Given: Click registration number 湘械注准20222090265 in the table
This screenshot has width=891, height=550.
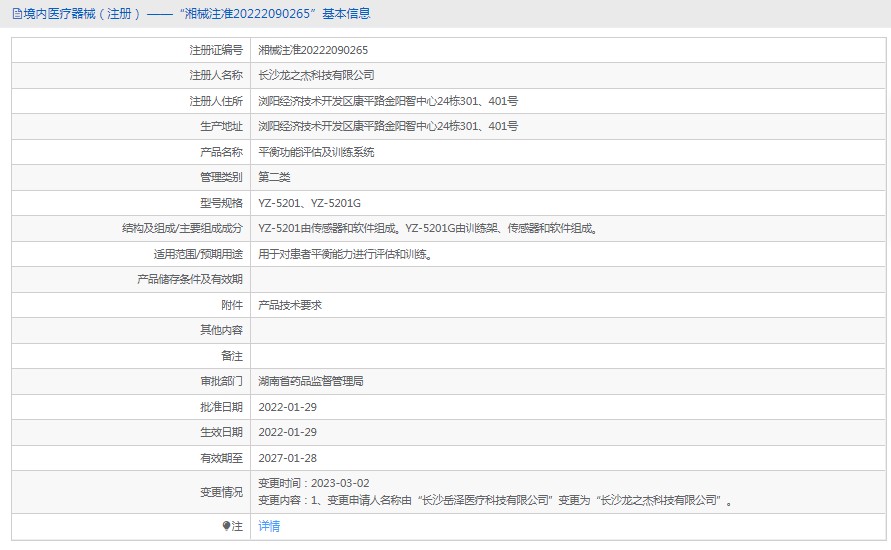Looking at the screenshot, I should [313, 50].
